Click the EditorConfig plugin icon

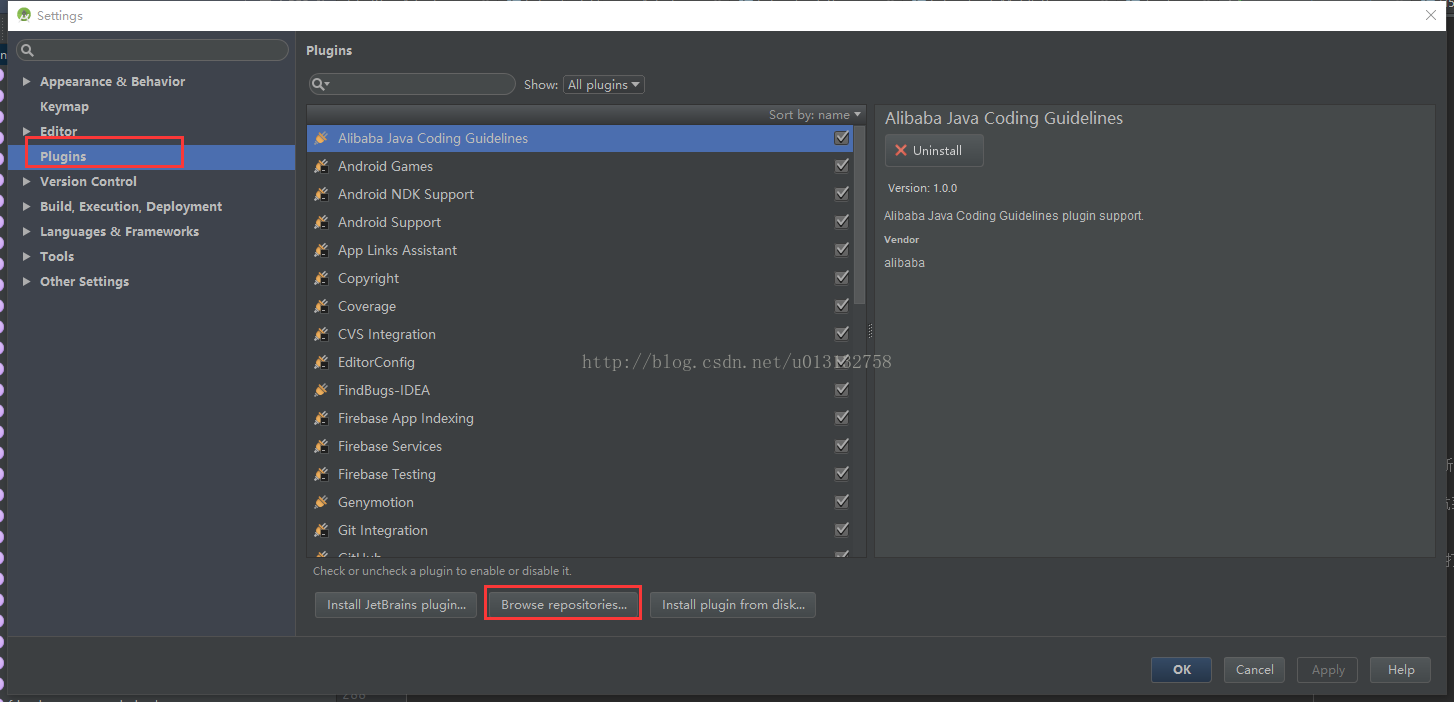[x=321, y=362]
